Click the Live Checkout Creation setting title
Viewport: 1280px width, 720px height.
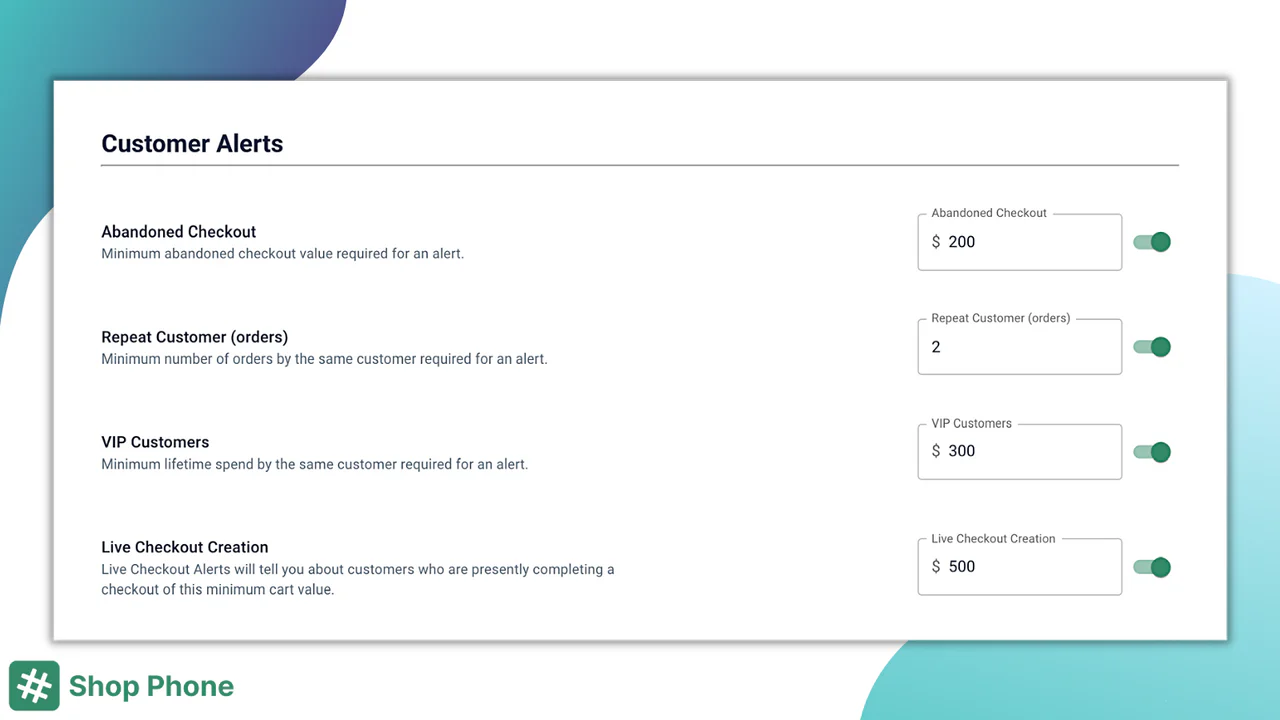click(185, 547)
